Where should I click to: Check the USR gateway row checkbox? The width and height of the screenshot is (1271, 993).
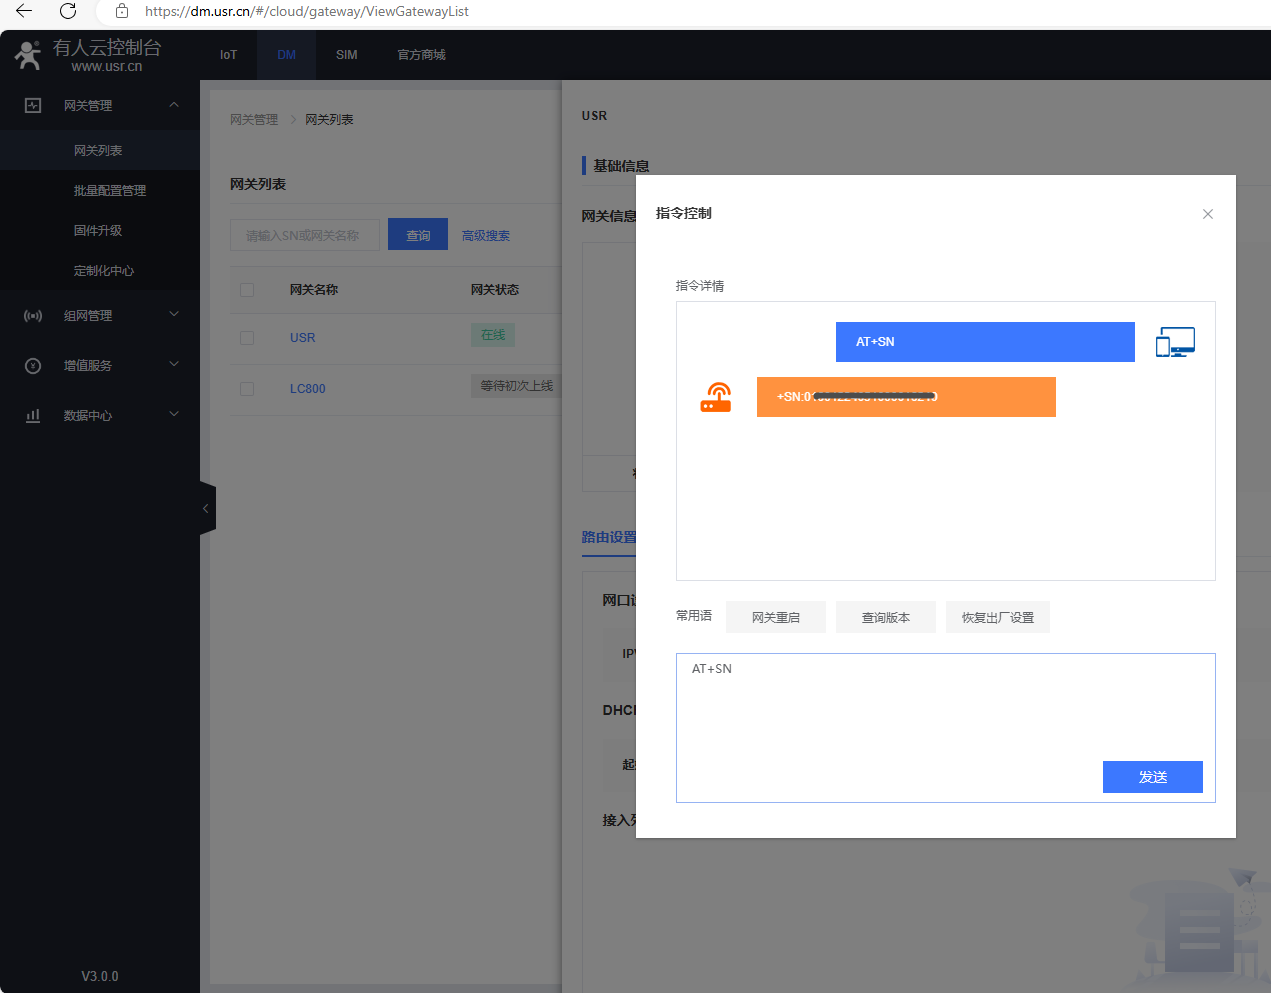[247, 338]
